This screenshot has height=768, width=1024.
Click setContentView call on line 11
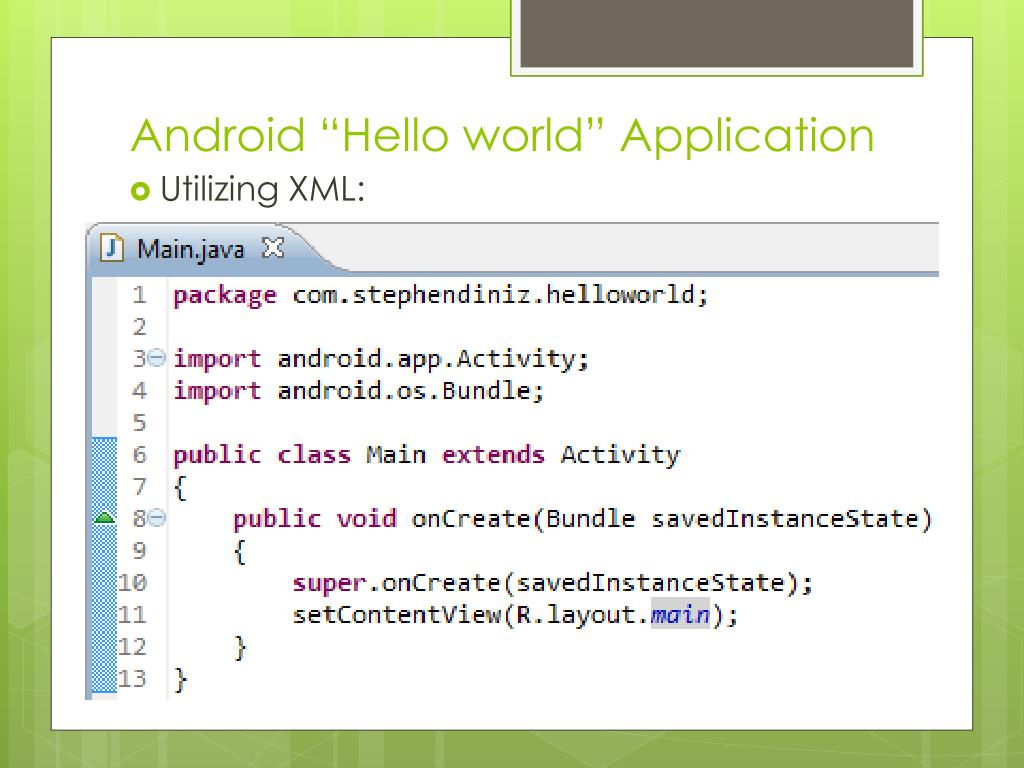[396, 615]
